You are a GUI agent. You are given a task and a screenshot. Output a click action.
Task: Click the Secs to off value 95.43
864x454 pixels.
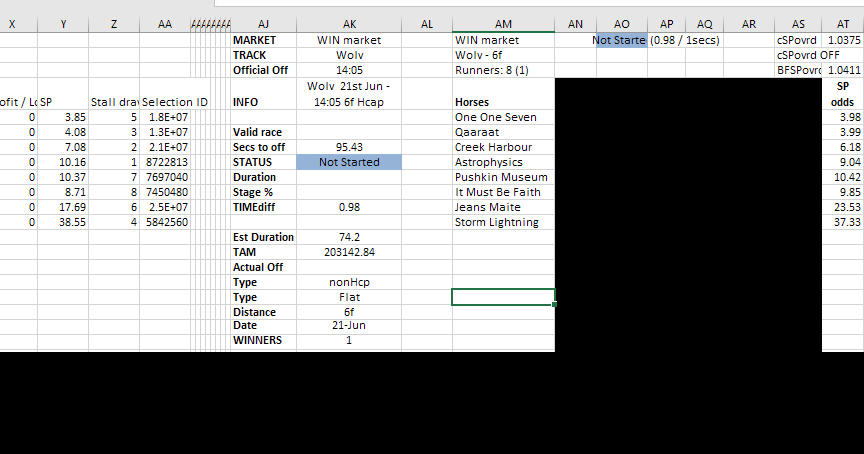tap(349, 147)
